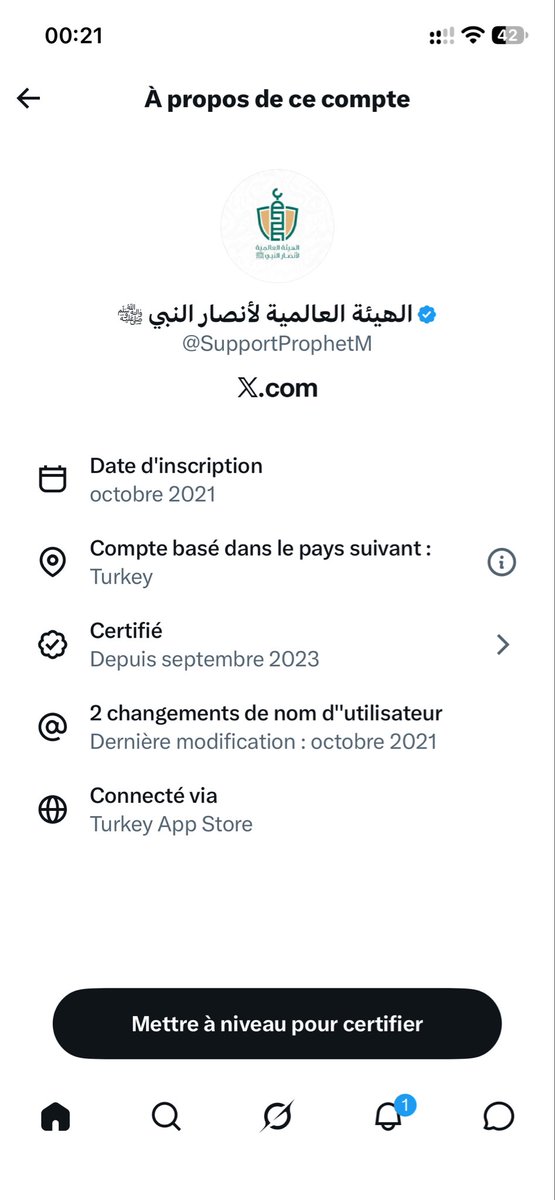Tap the blue verified checkmark badge
Viewport: 555px width, 1200px height.
427,315
